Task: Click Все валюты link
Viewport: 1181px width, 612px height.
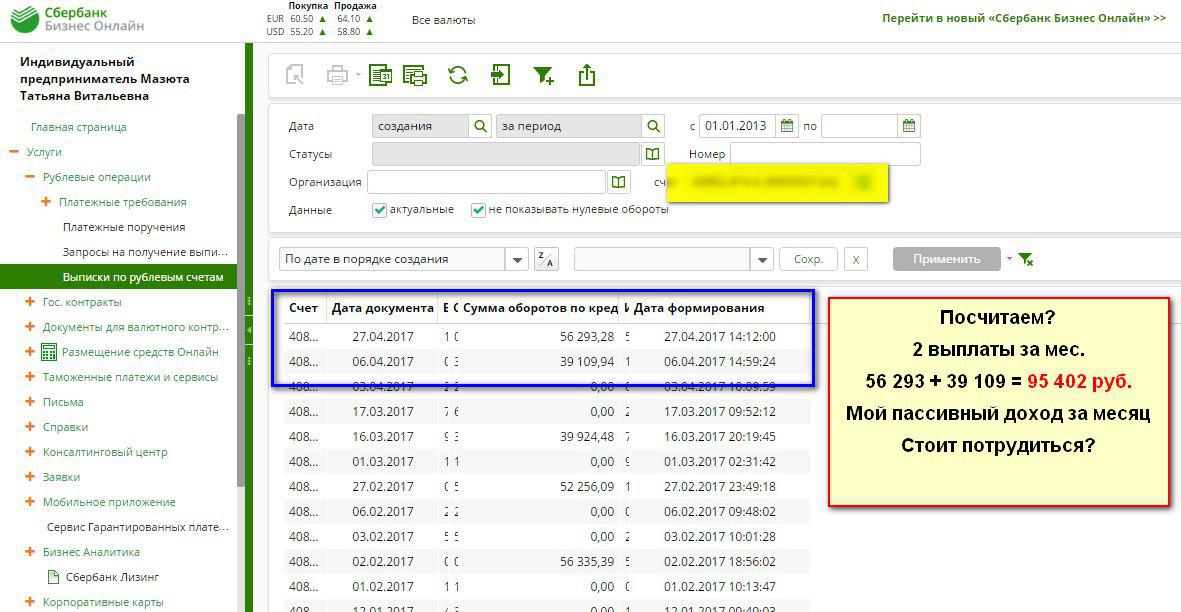Action: pos(444,20)
